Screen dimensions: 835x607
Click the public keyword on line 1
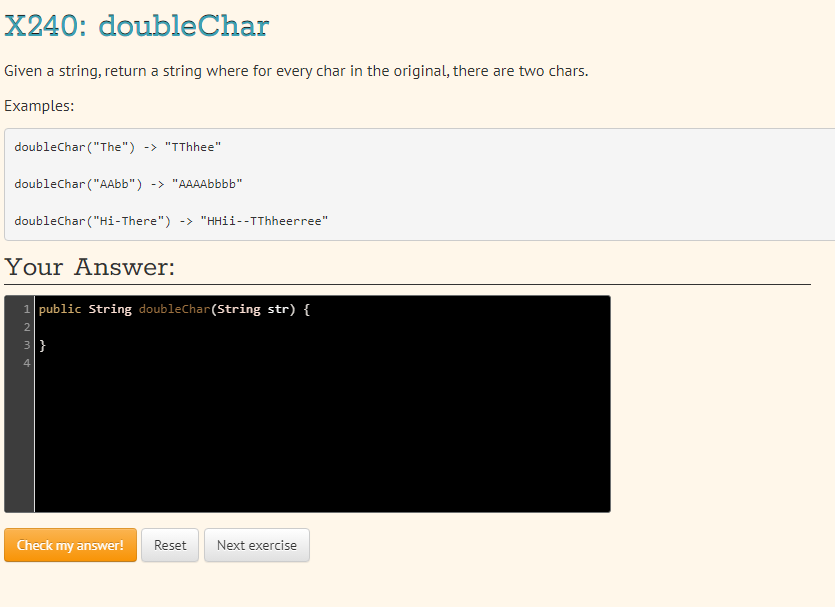(59, 308)
